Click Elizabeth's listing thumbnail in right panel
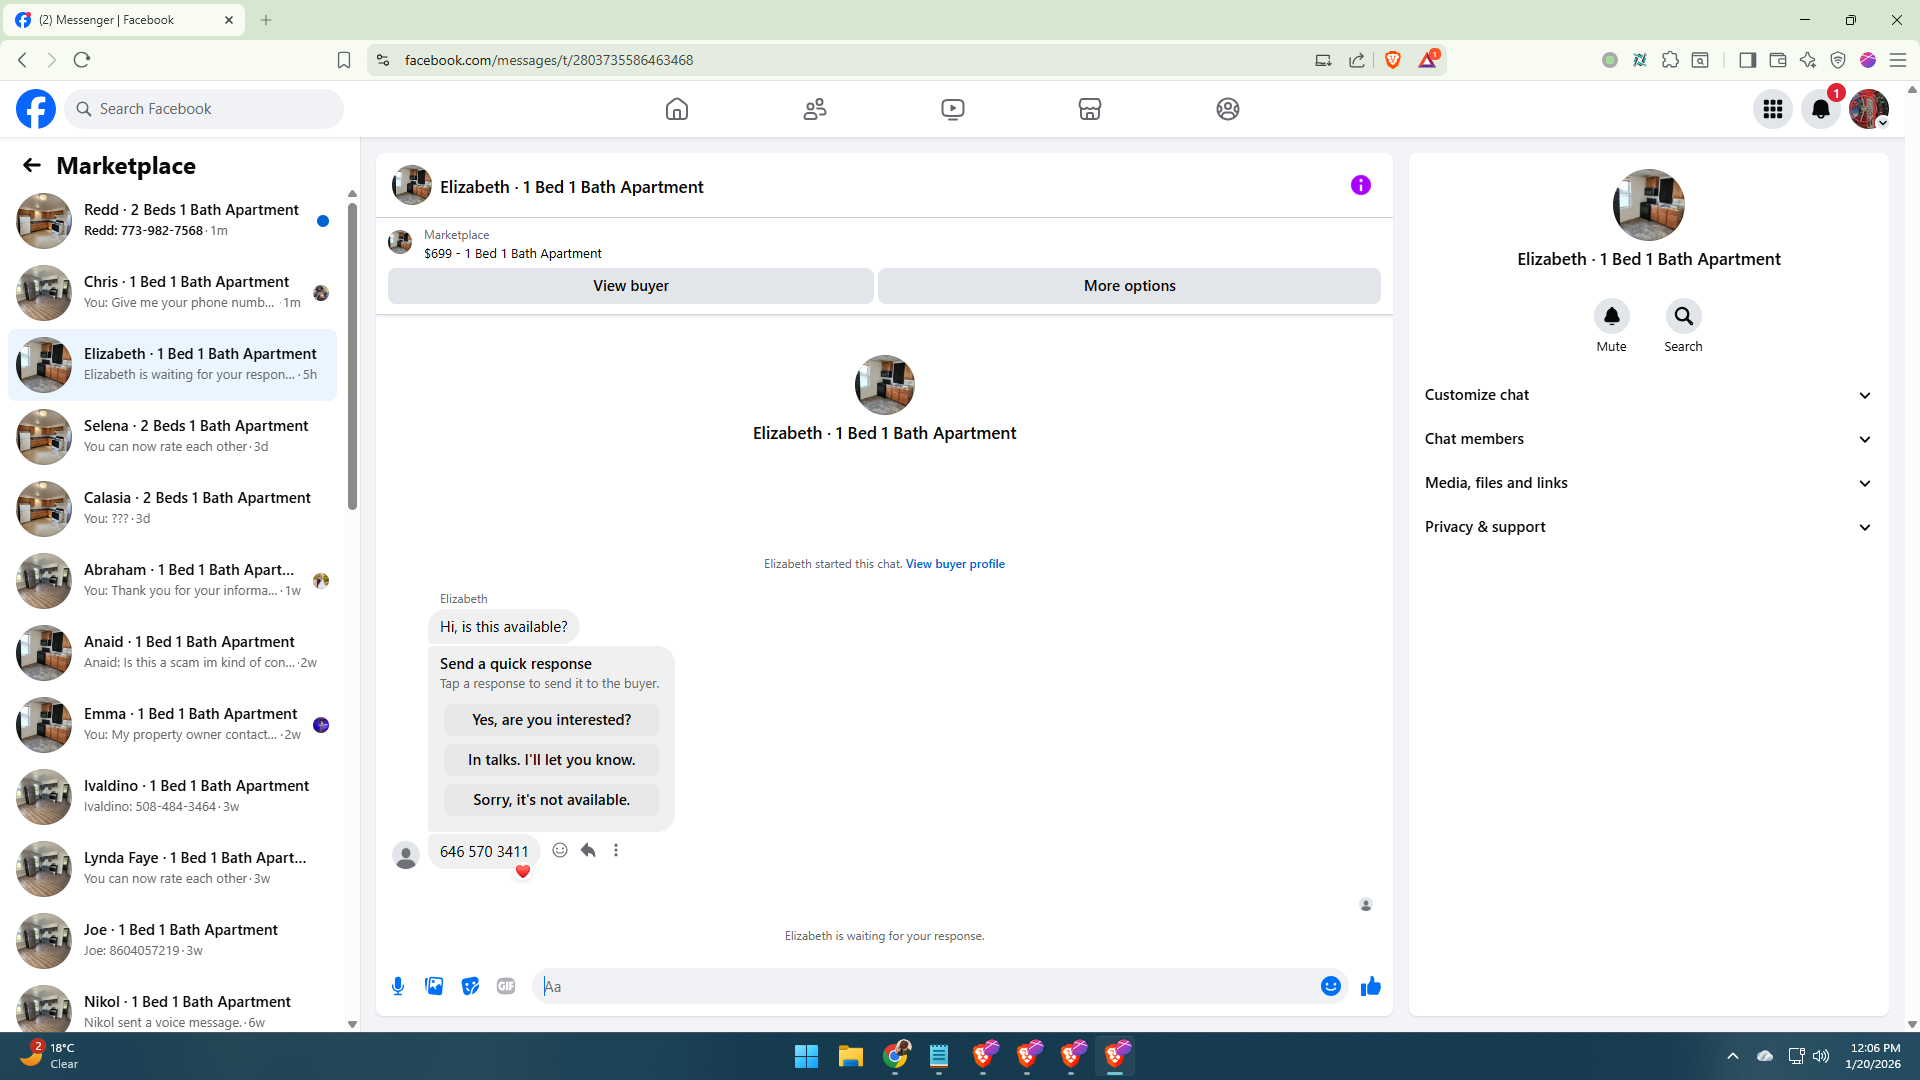The width and height of the screenshot is (1920, 1080). (x=1649, y=205)
